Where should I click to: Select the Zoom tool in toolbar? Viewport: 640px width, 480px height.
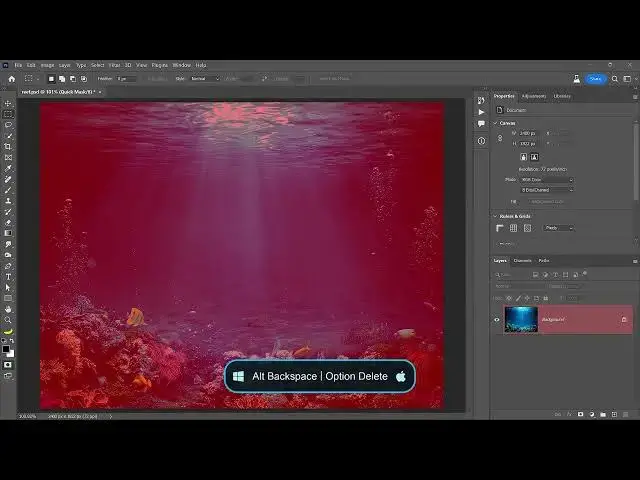8,320
